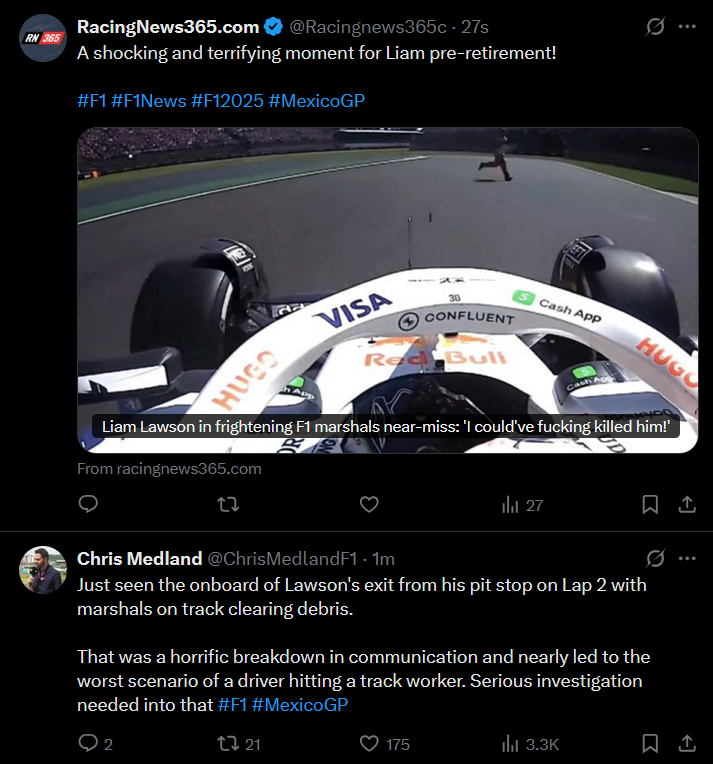This screenshot has width=713, height=764.
Task: Repost Chris Medland's tweet
Action: [x=228, y=743]
